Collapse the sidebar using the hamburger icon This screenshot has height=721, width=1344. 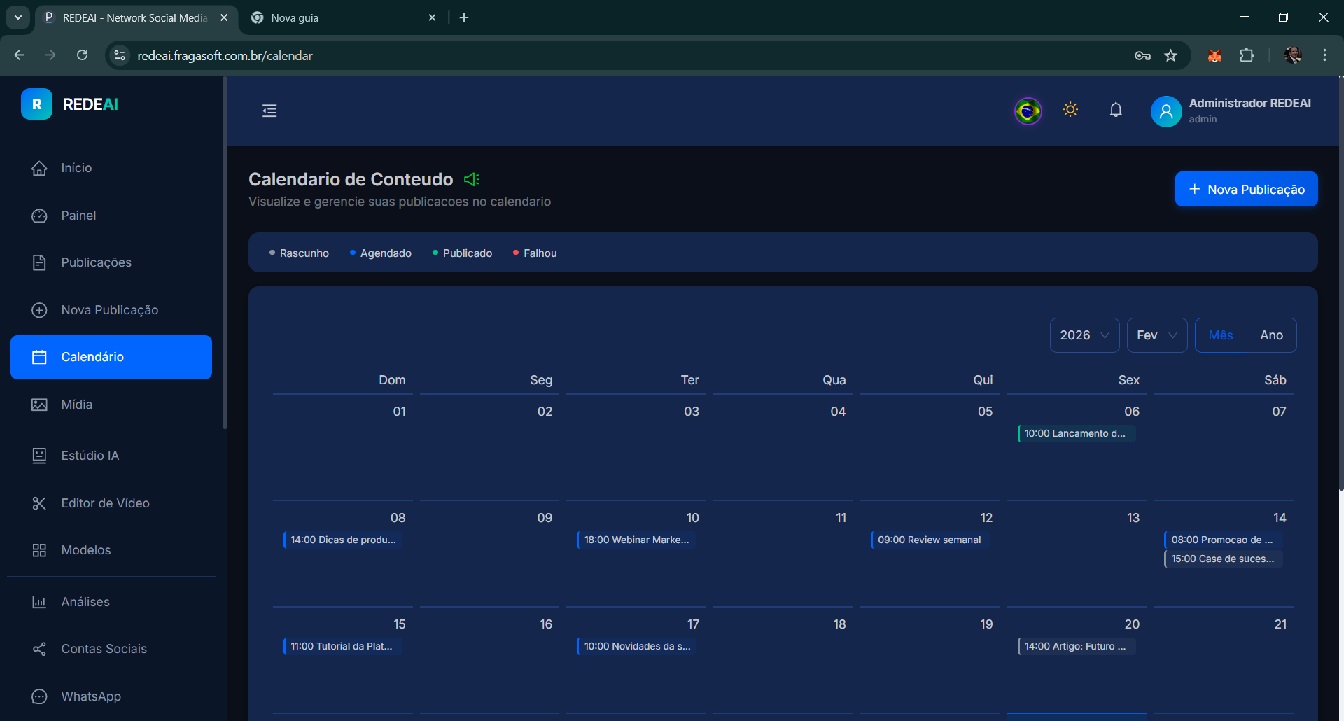click(269, 111)
